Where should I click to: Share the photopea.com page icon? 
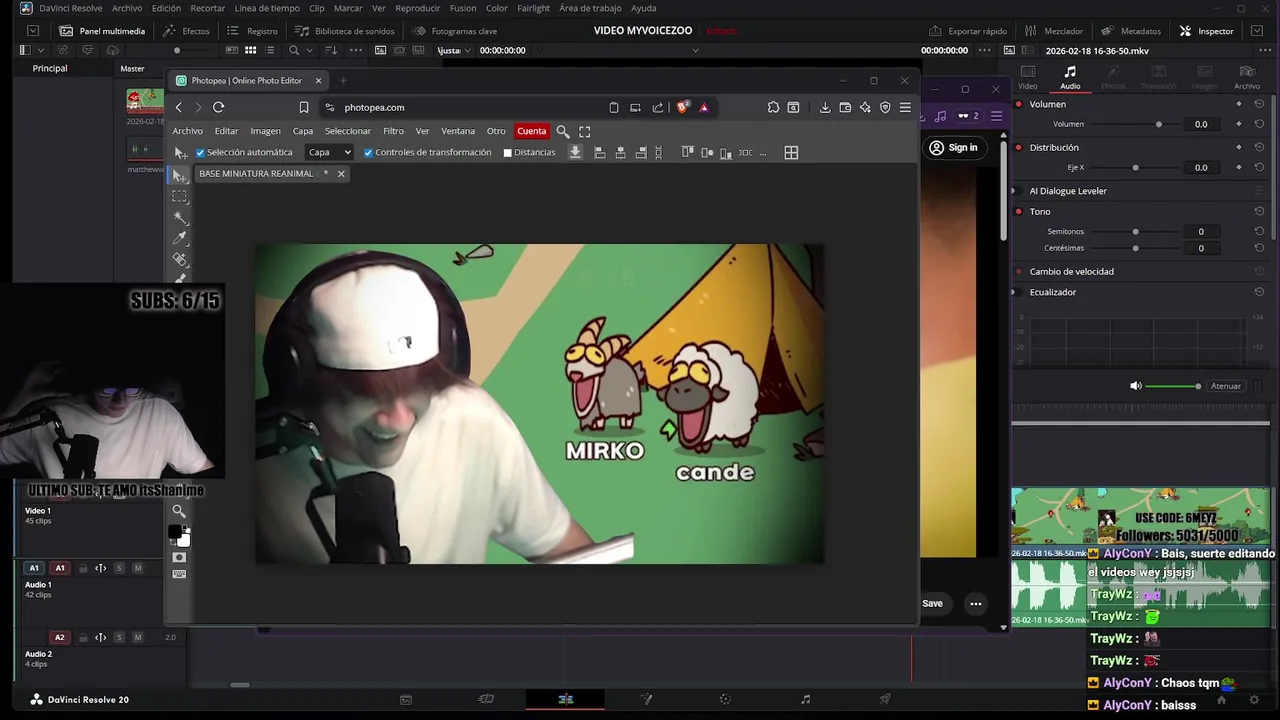click(657, 107)
